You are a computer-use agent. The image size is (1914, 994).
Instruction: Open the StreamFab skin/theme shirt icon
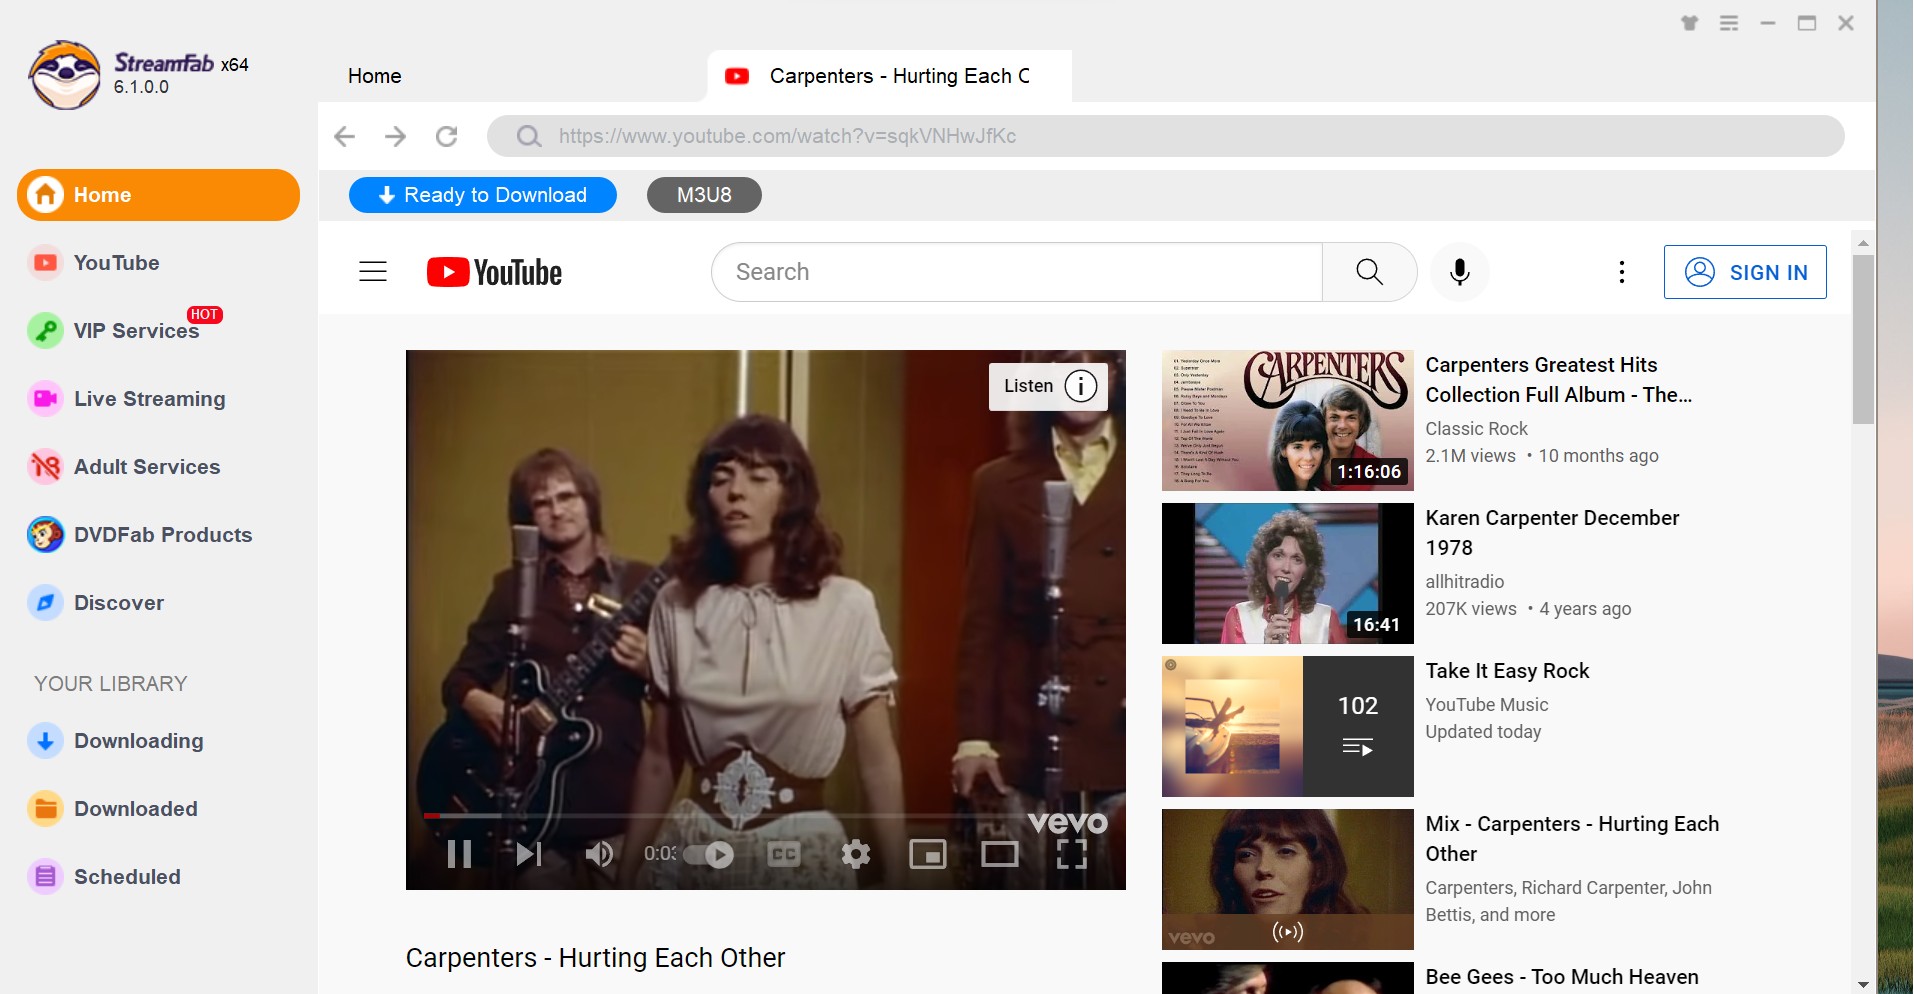pos(1690,23)
